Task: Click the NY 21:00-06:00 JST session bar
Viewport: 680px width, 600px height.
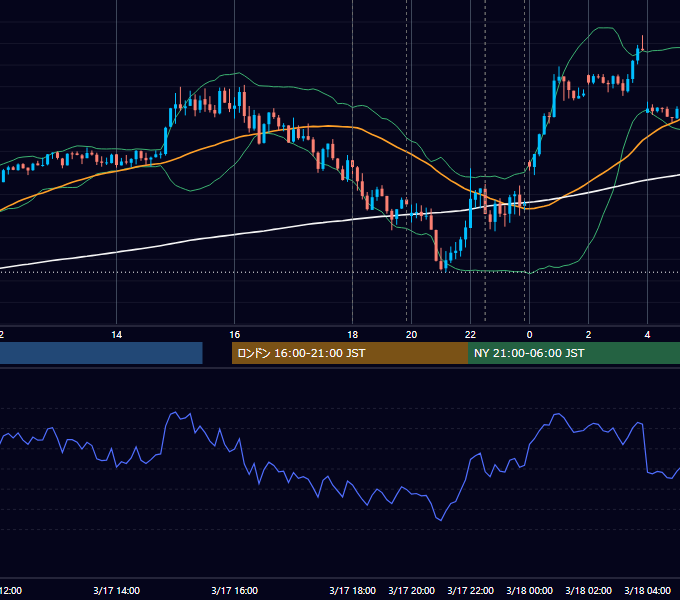Action: click(574, 353)
